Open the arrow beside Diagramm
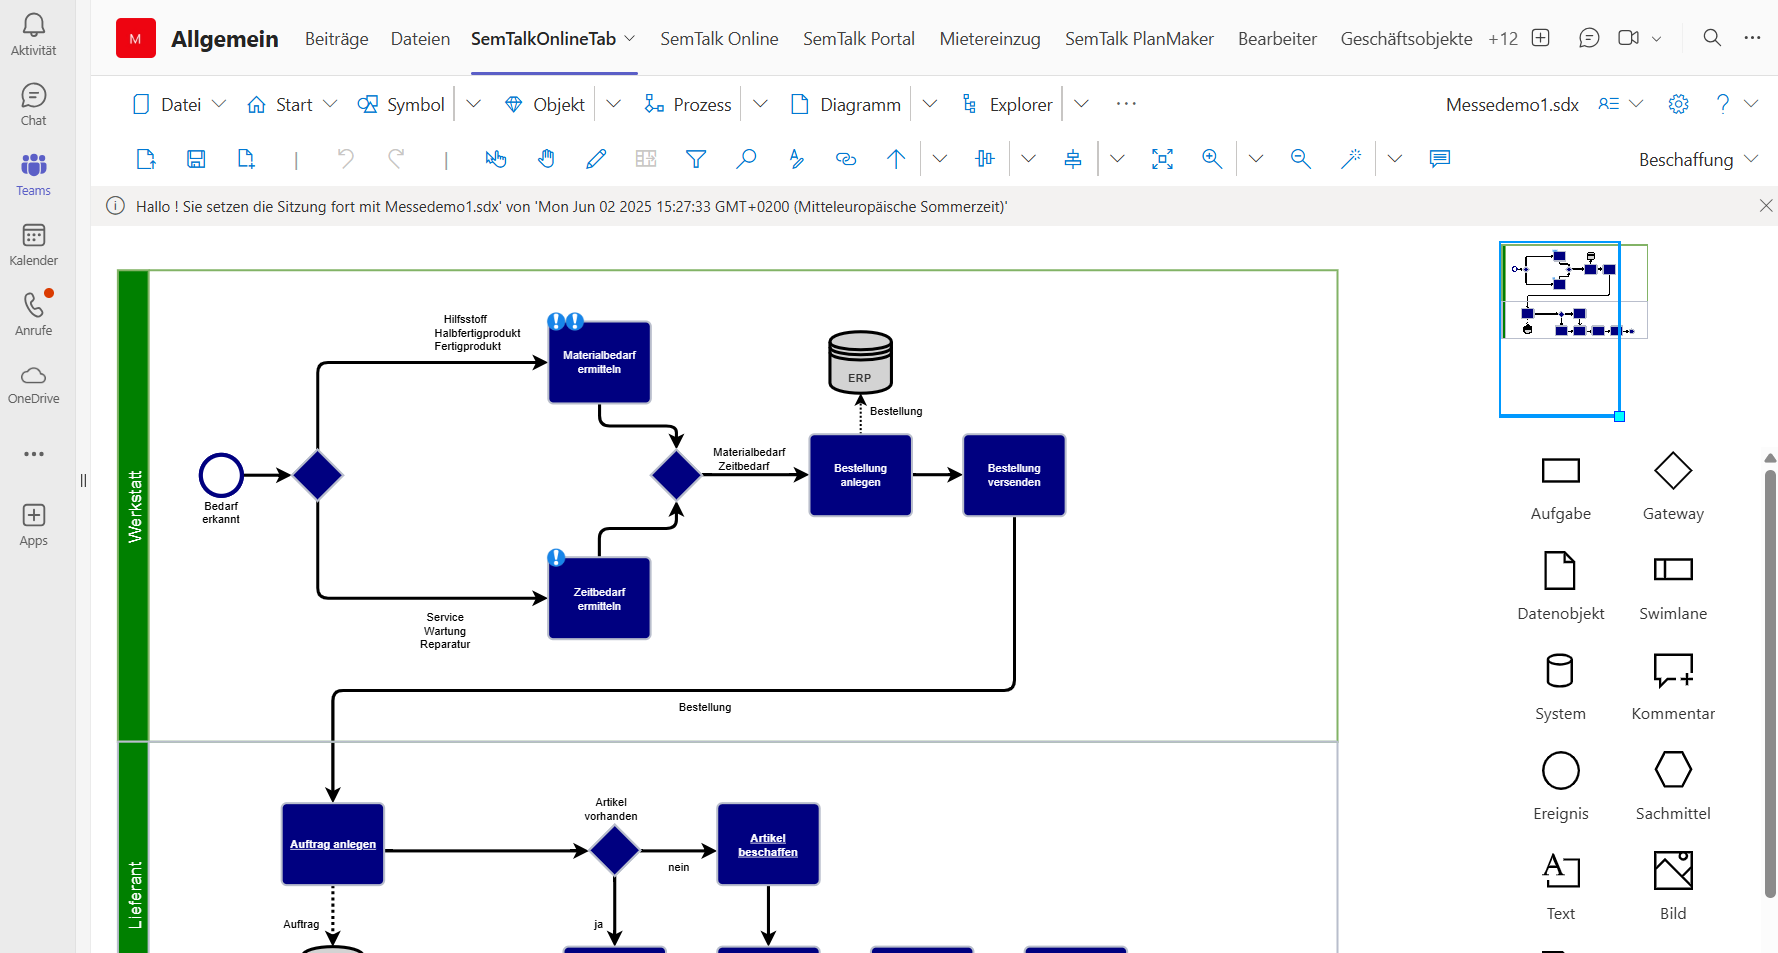The height and width of the screenshot is (953, 1778). pyautogui.click(x=930, y=104)
